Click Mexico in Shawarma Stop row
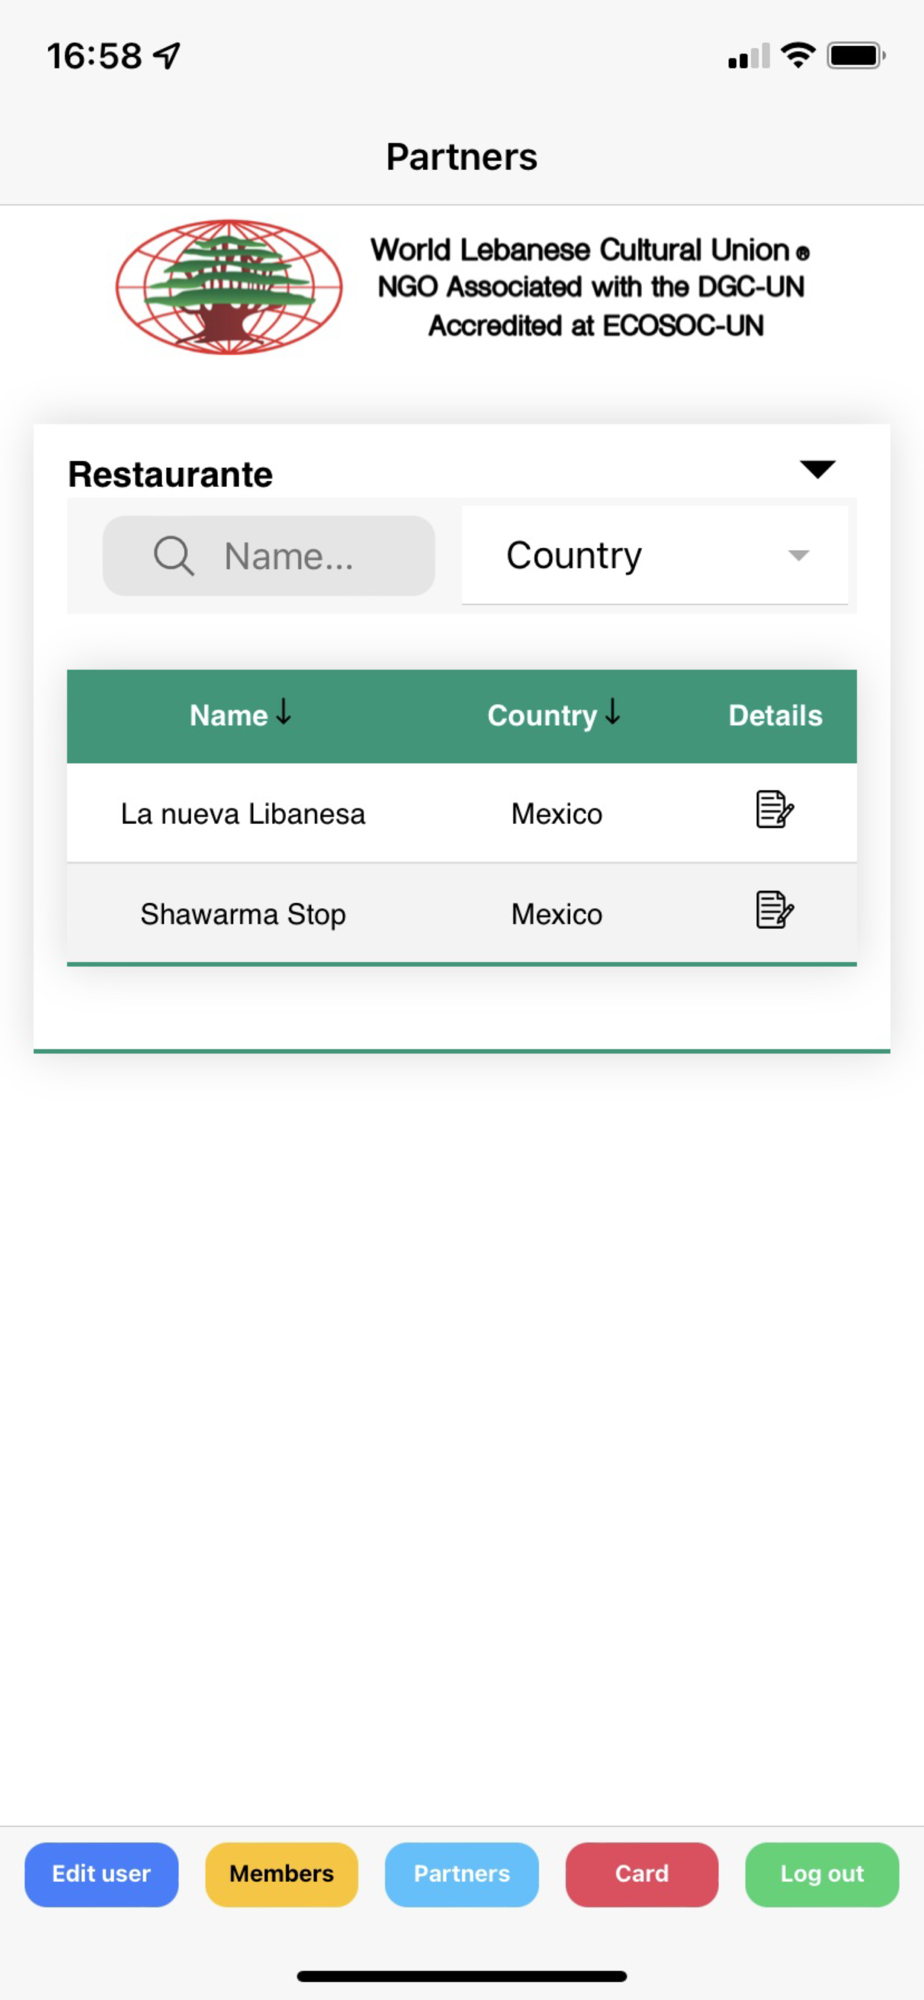Screen dimensions: 924x2000 pyautogui.click(x=557, y=914)
